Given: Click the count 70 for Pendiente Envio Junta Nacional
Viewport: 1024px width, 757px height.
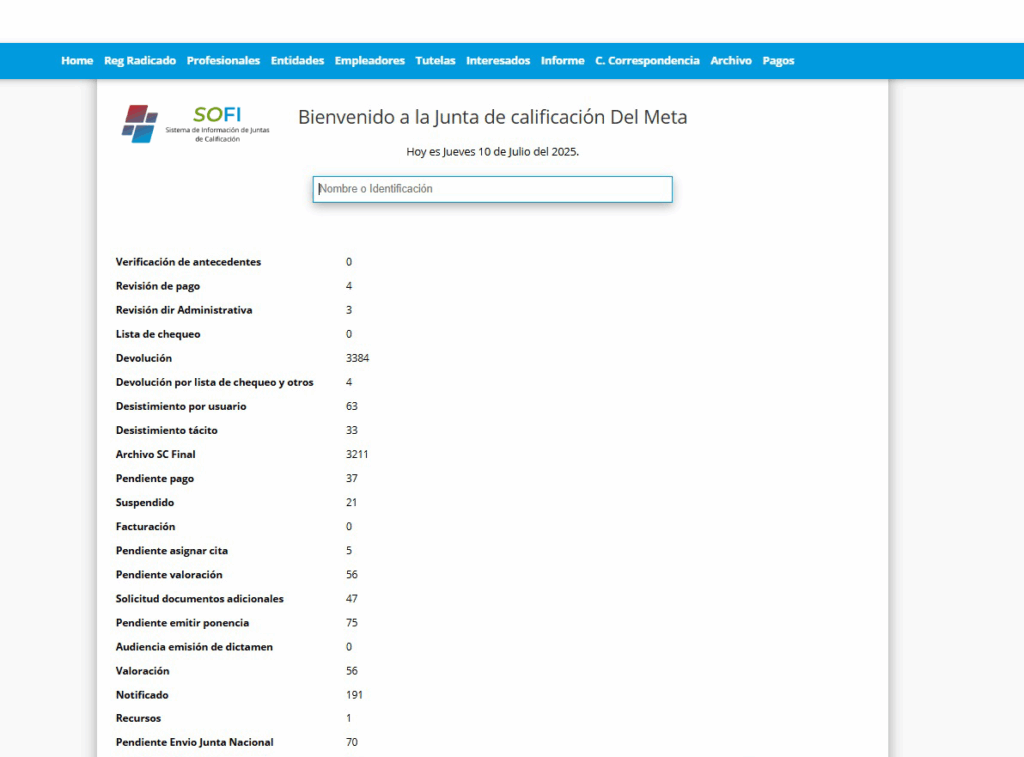Looking at the screenshot, I should coord(351,743).
